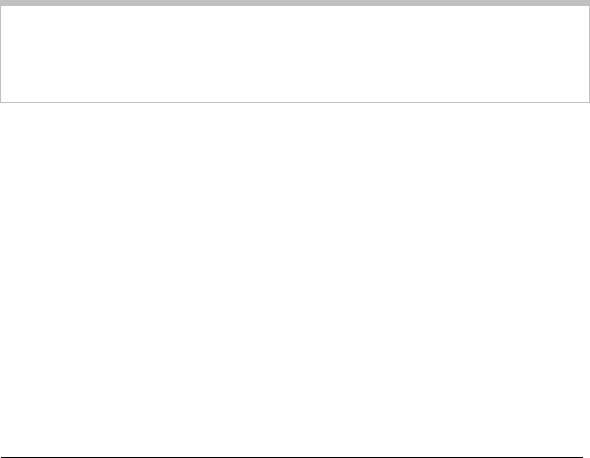The height and width of the screenshot is (458, 590).
Task: Click inside the empty bordered text box
Action: pos(295,54)
